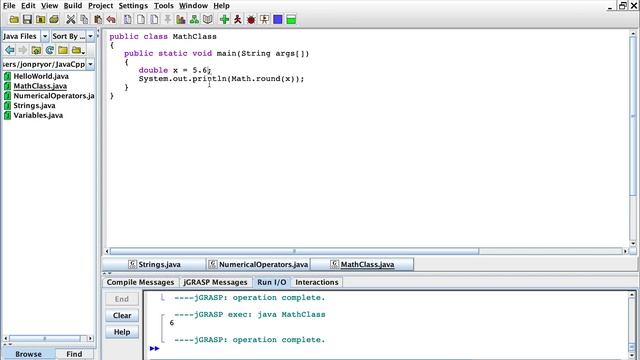Open the View menu
The image size is (640, 360).
click(x=49, y=6)
